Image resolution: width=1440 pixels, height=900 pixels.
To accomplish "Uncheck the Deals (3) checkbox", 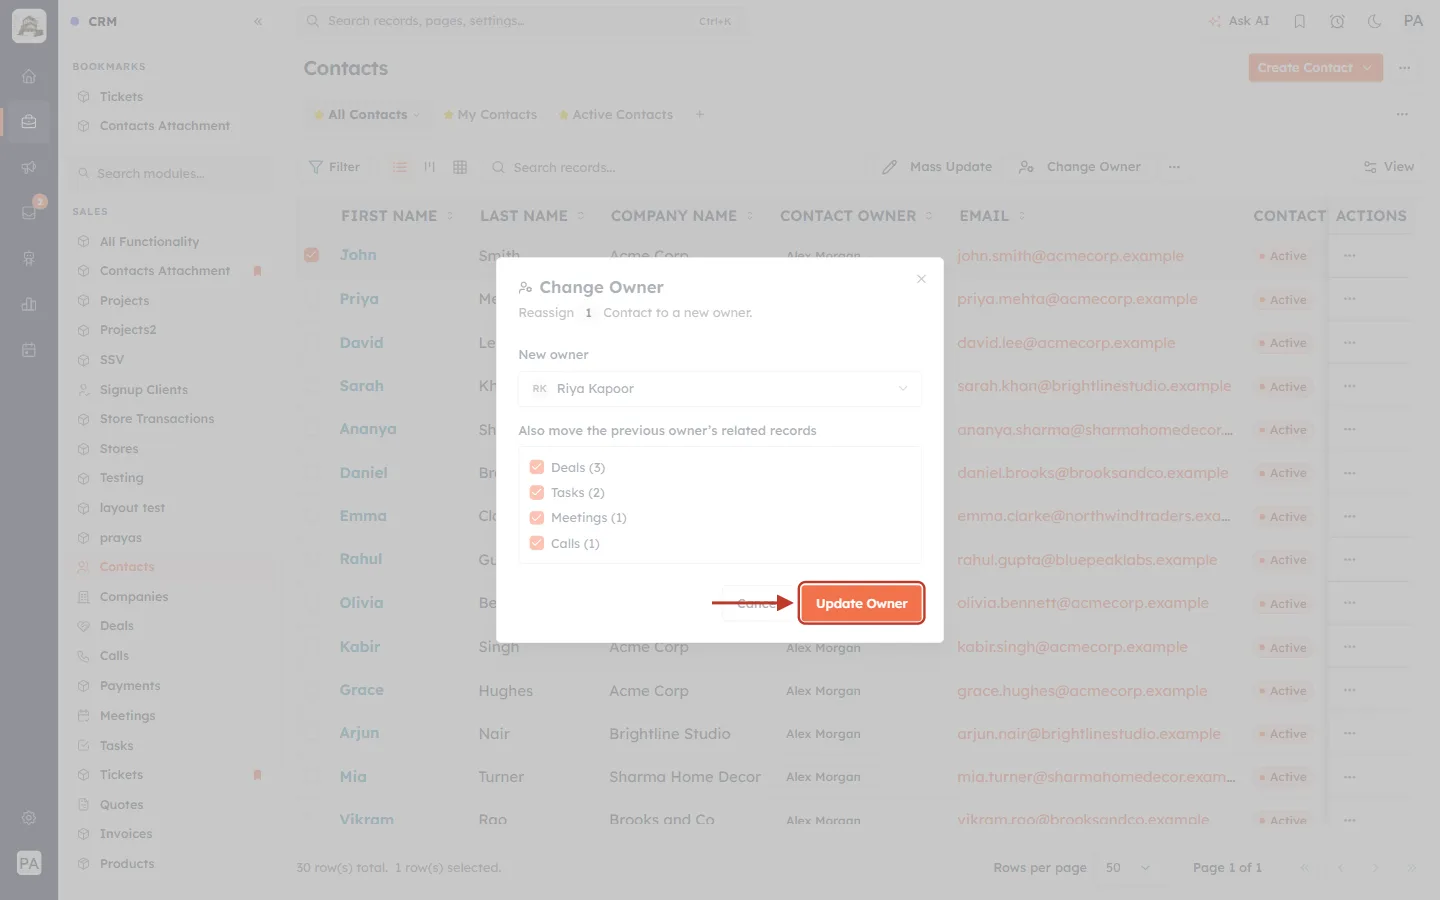I will pos(537,467).
